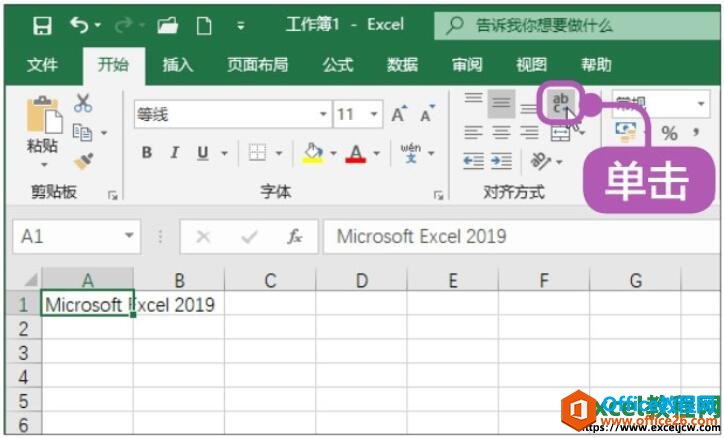Image resolution: width=724 pixels, height=438 pixels.
Task: Open the borders dropdown arrow
Action: point(279,153)
